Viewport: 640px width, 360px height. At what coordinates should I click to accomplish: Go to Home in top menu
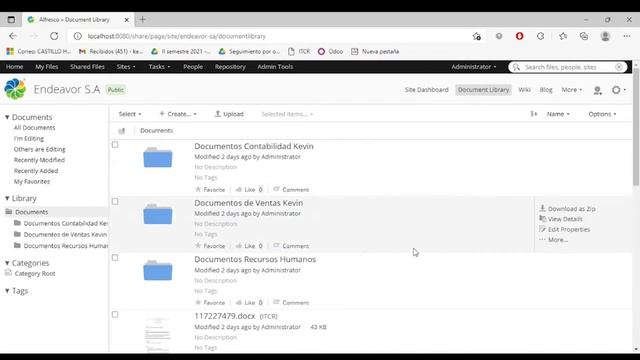pyautogui.click(x=14, y=67)
